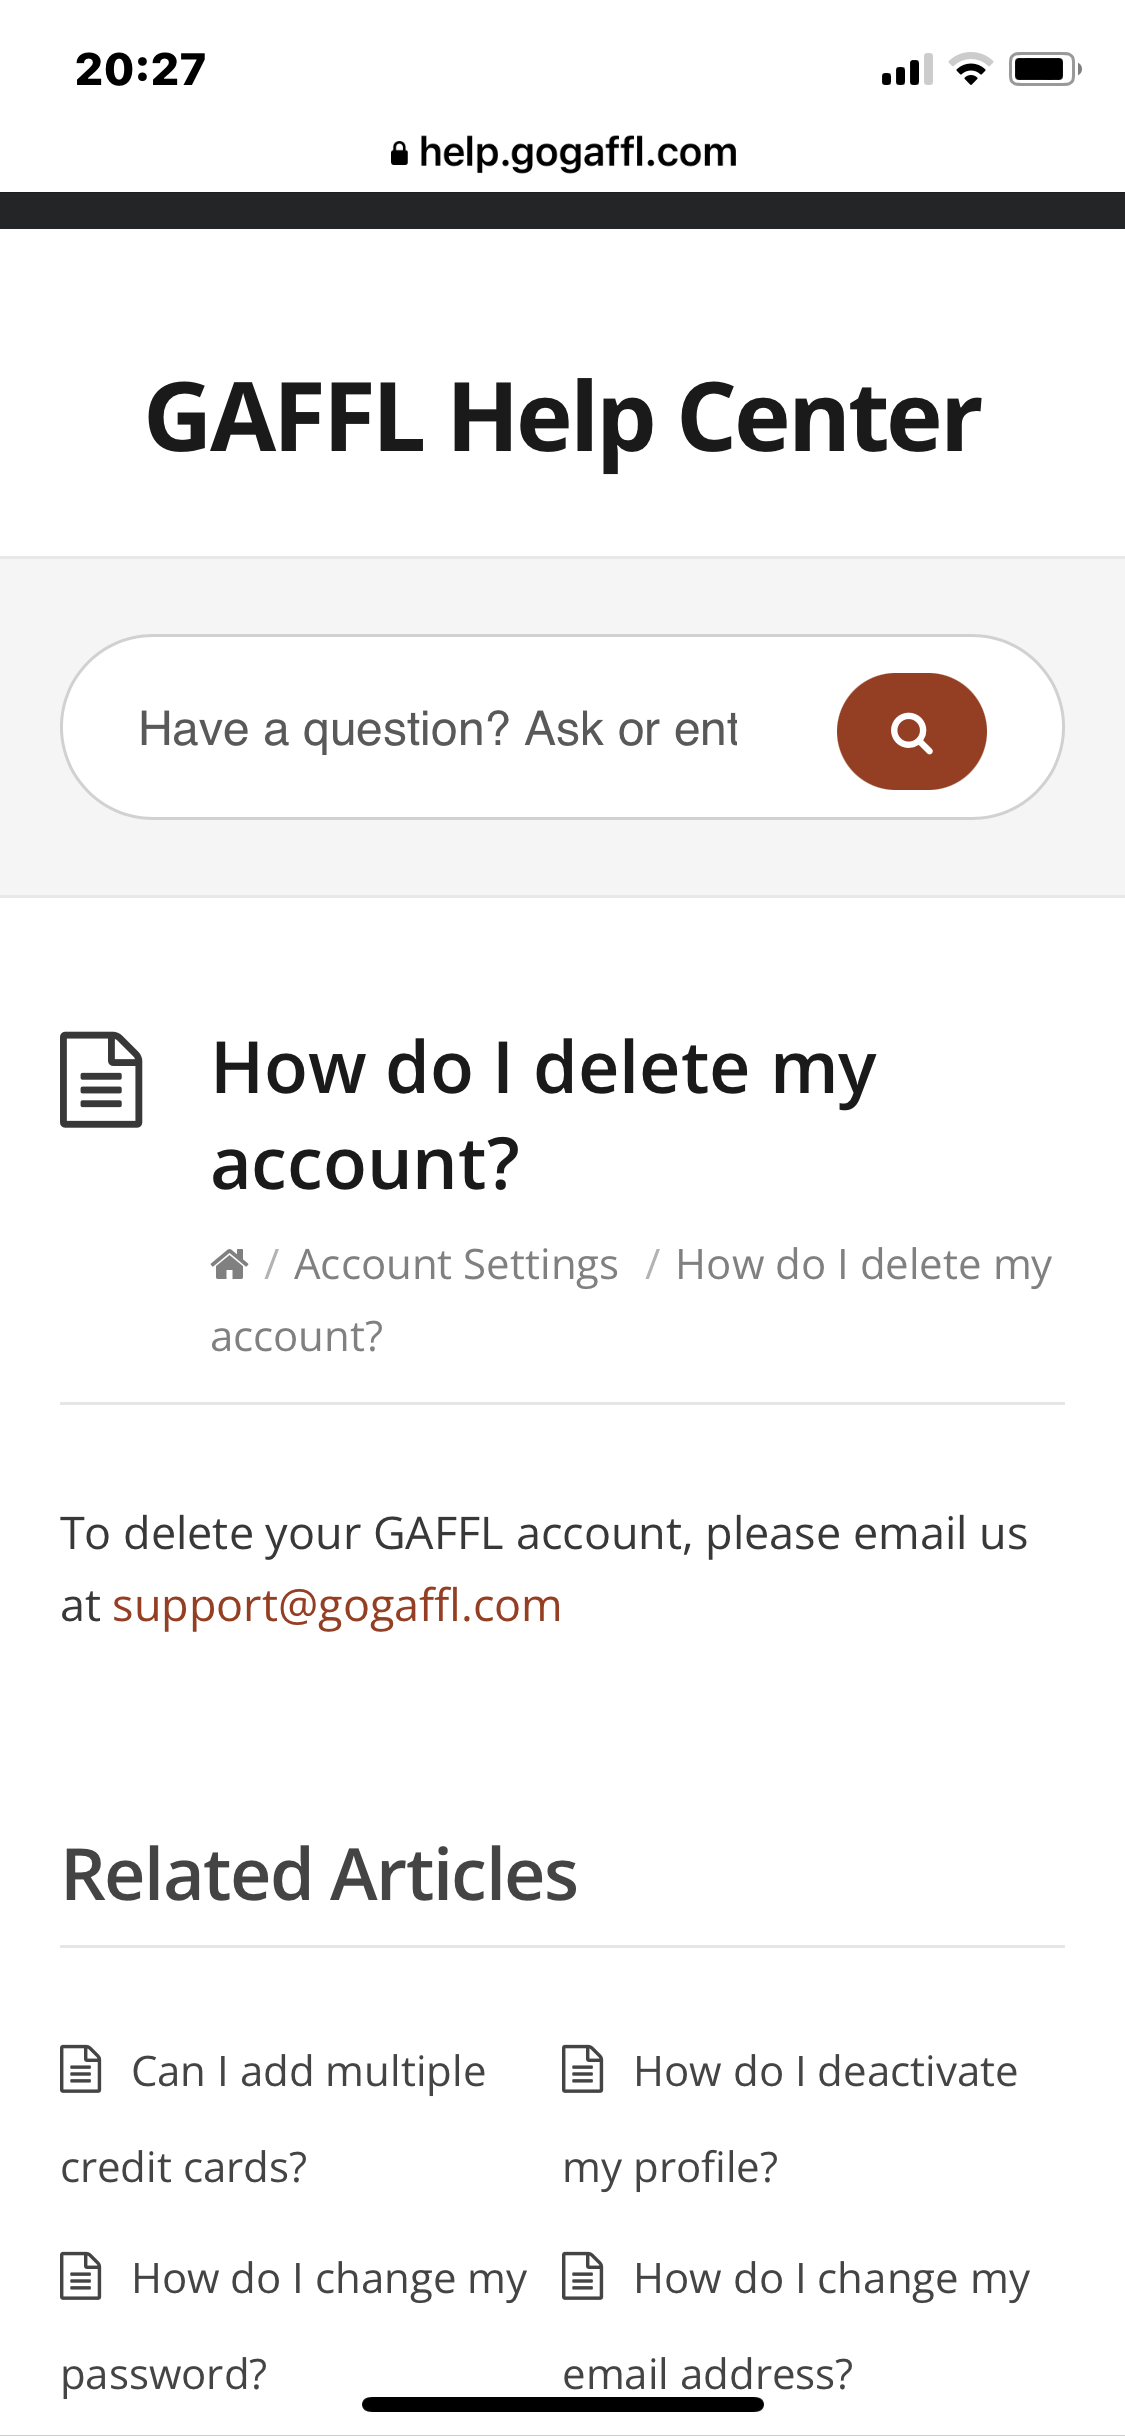Tap document icon beside change email address article
The width and height of the screenshot is (1125, 2436).
tap(583, 2277)
